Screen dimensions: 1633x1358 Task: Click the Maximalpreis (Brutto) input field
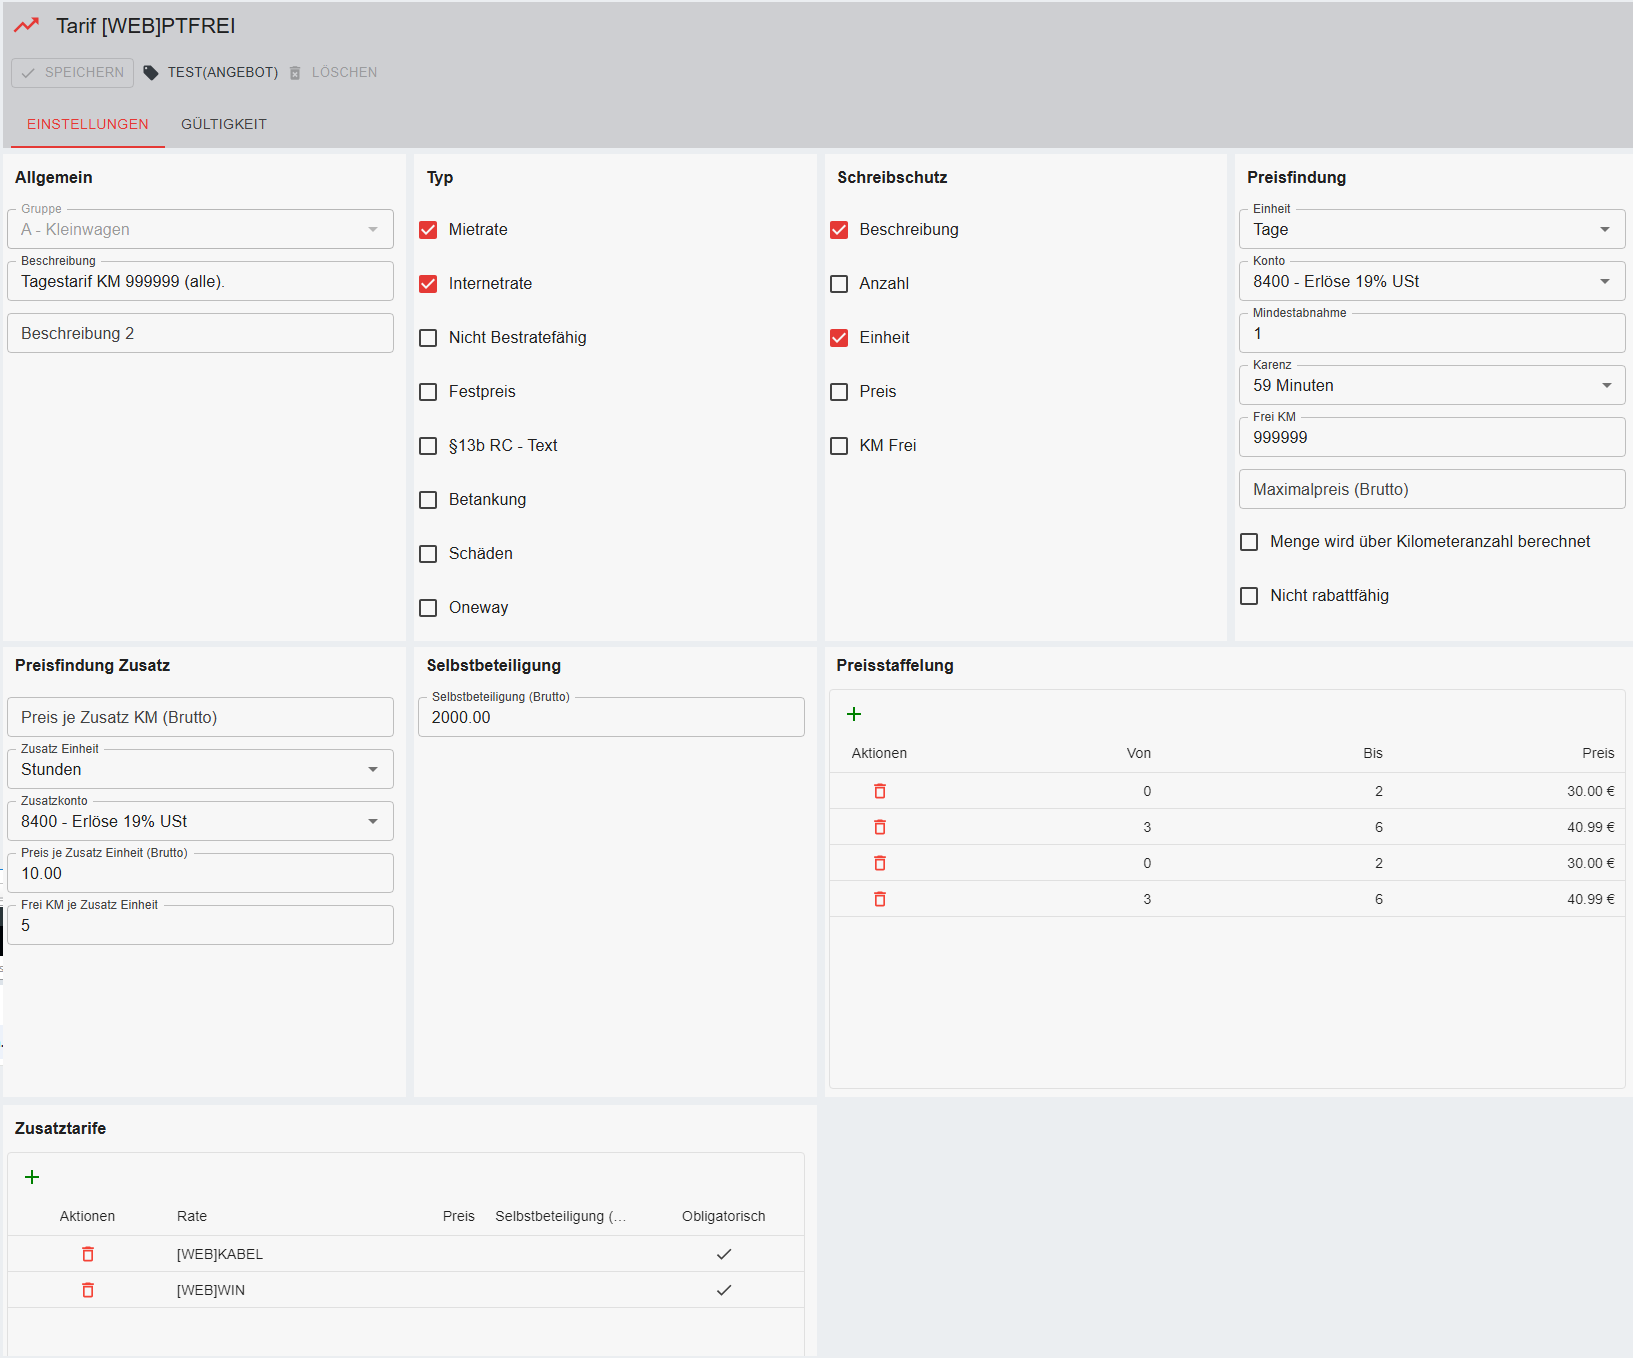click(1431, 489)
